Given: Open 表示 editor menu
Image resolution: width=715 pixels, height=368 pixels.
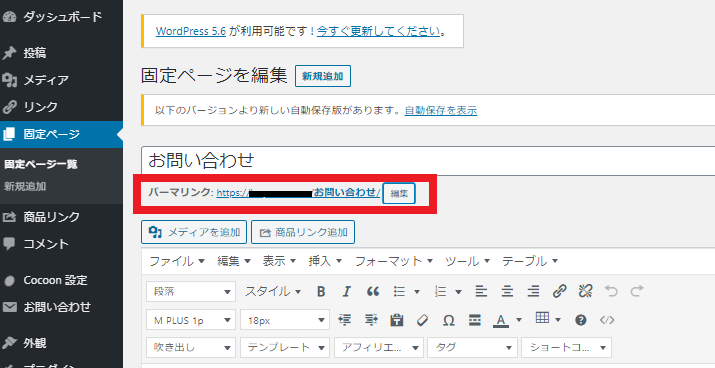Looking at the screenshot, I should click(x=279, y=261).
